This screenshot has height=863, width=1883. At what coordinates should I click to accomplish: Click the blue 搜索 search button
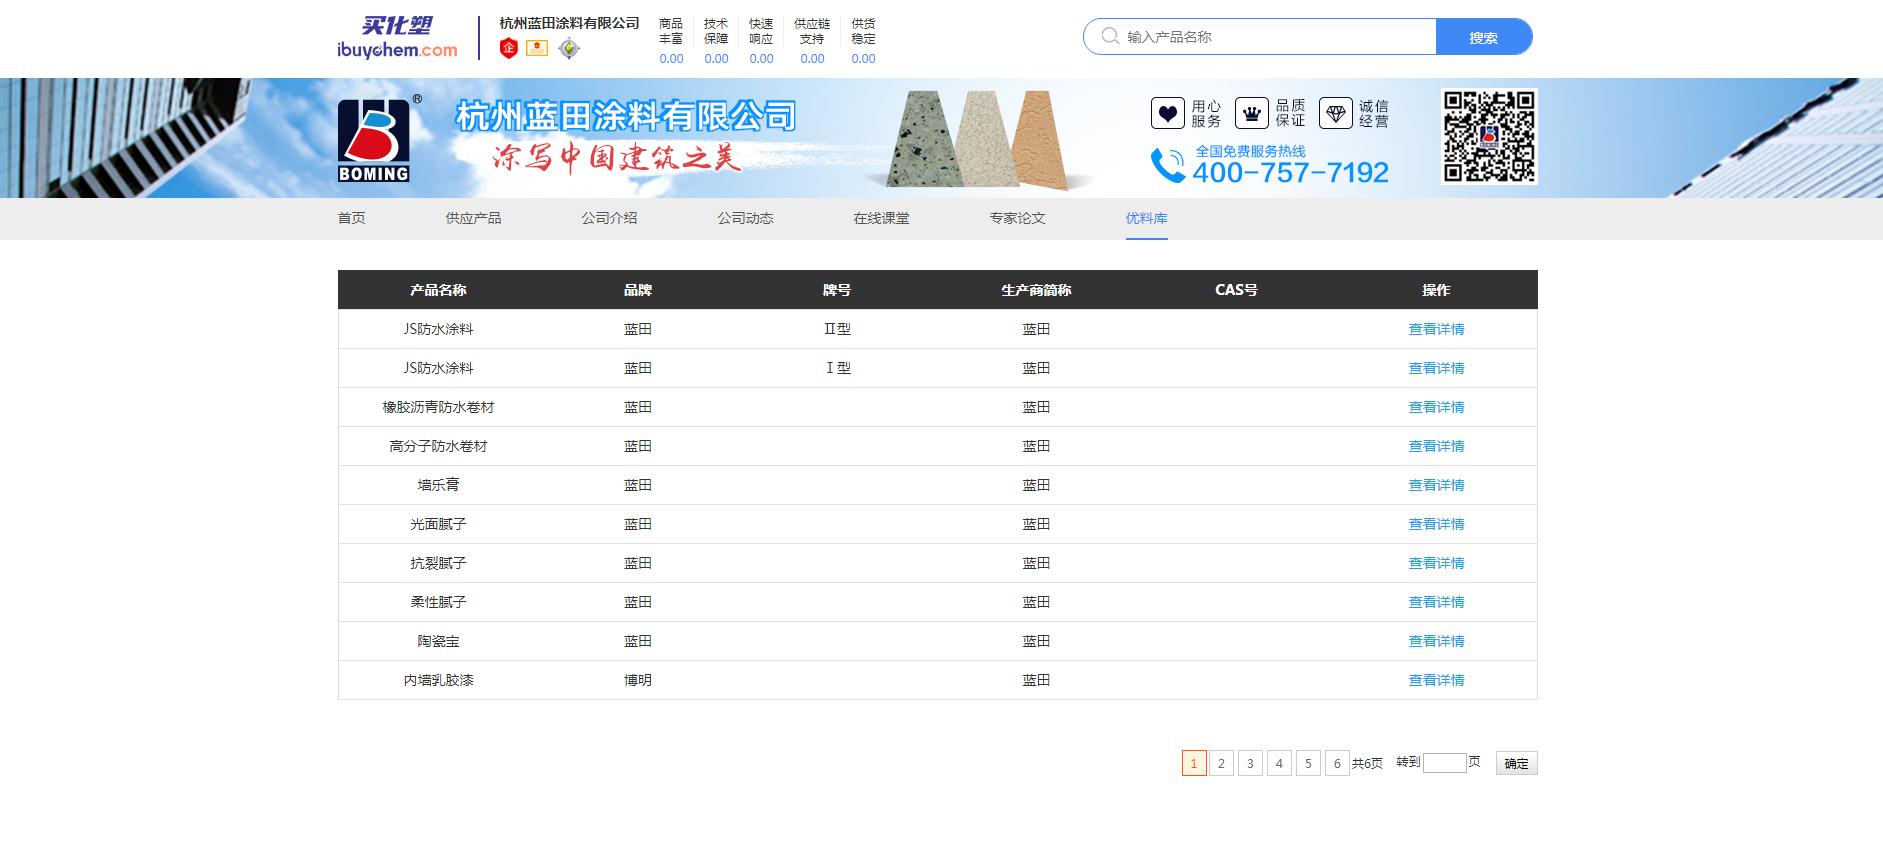(x=1484, y=37)
